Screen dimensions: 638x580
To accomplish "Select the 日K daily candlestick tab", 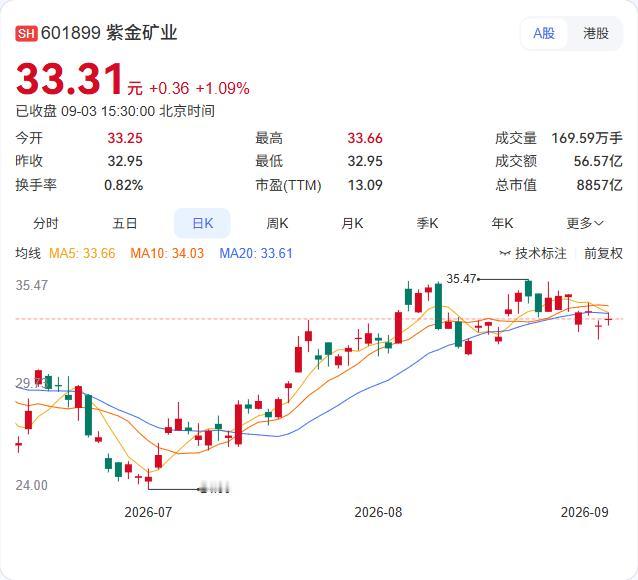I will pos(202,223).
